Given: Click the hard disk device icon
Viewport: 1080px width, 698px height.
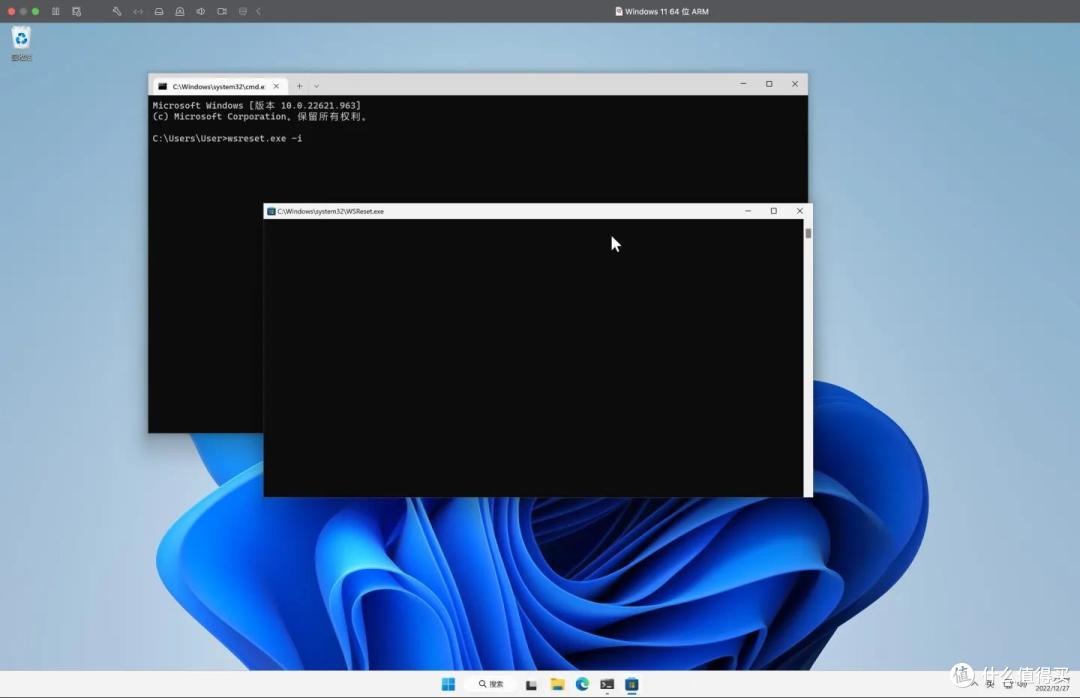Looking at the screenshot, I should pos(159,11).
